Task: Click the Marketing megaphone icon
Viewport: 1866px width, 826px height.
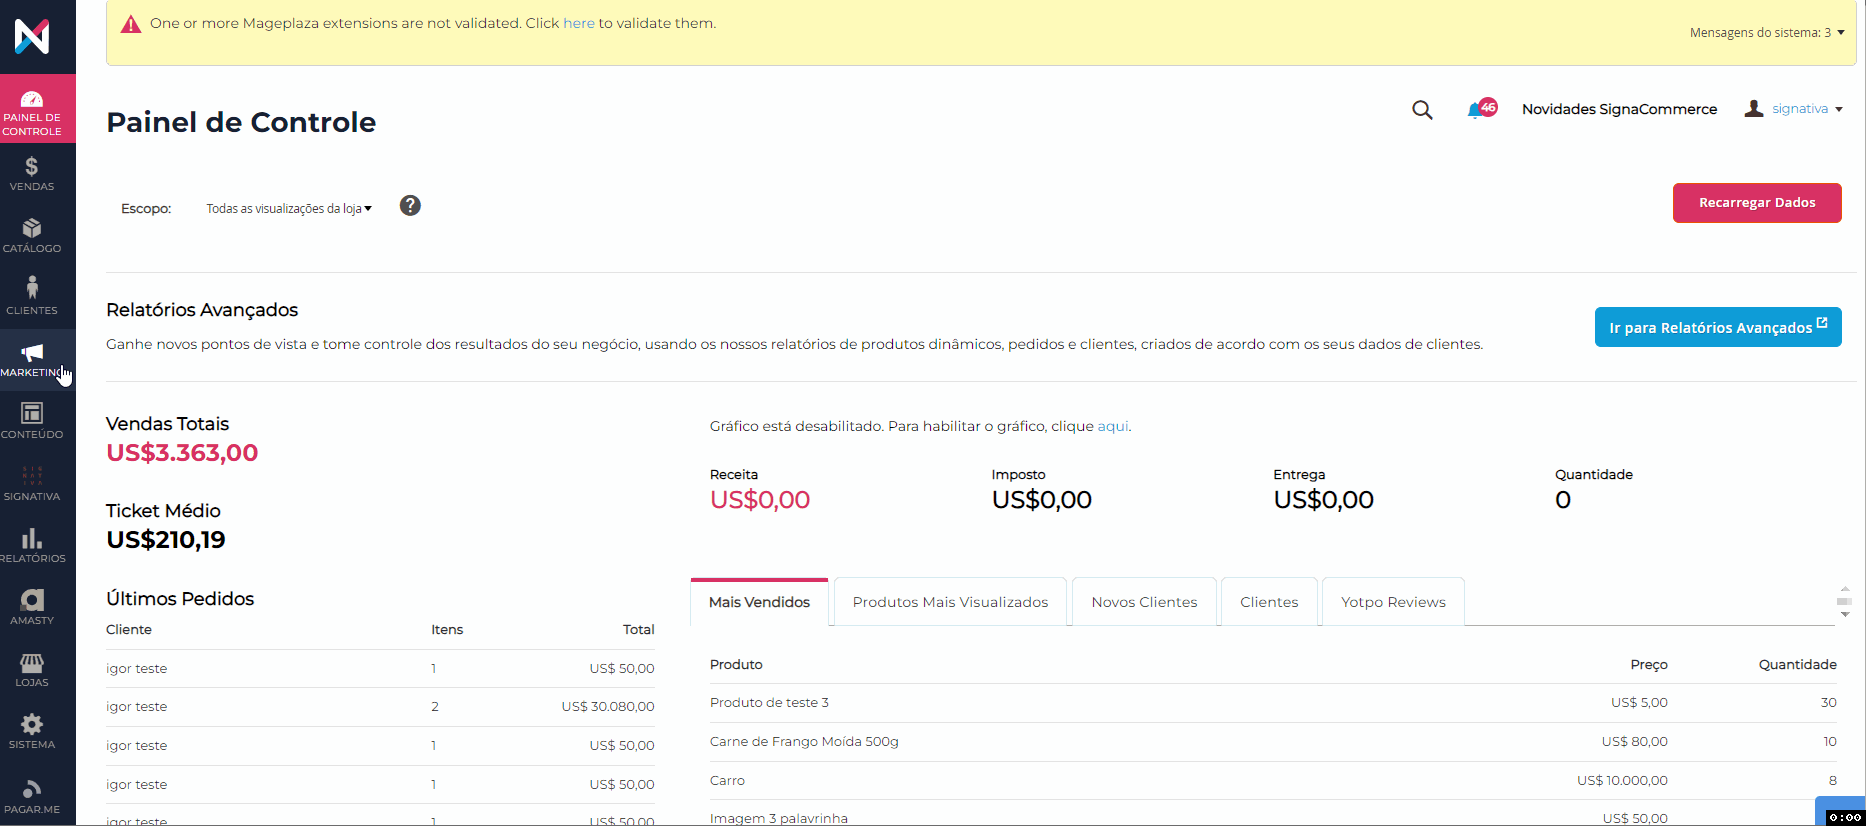Action: [x=32, y=352]
